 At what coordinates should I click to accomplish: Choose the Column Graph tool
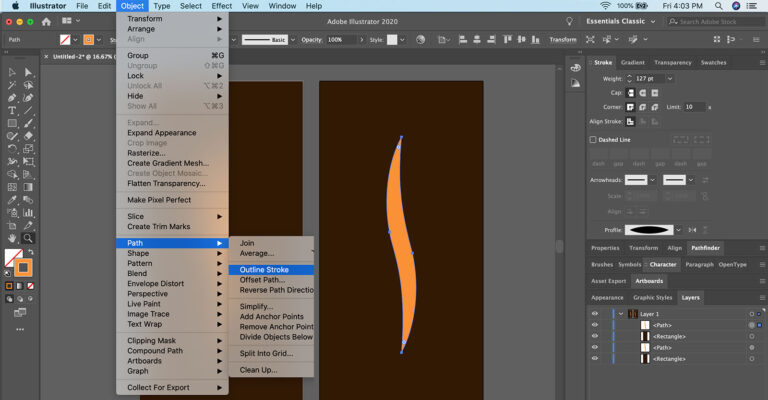pos(28,212)
